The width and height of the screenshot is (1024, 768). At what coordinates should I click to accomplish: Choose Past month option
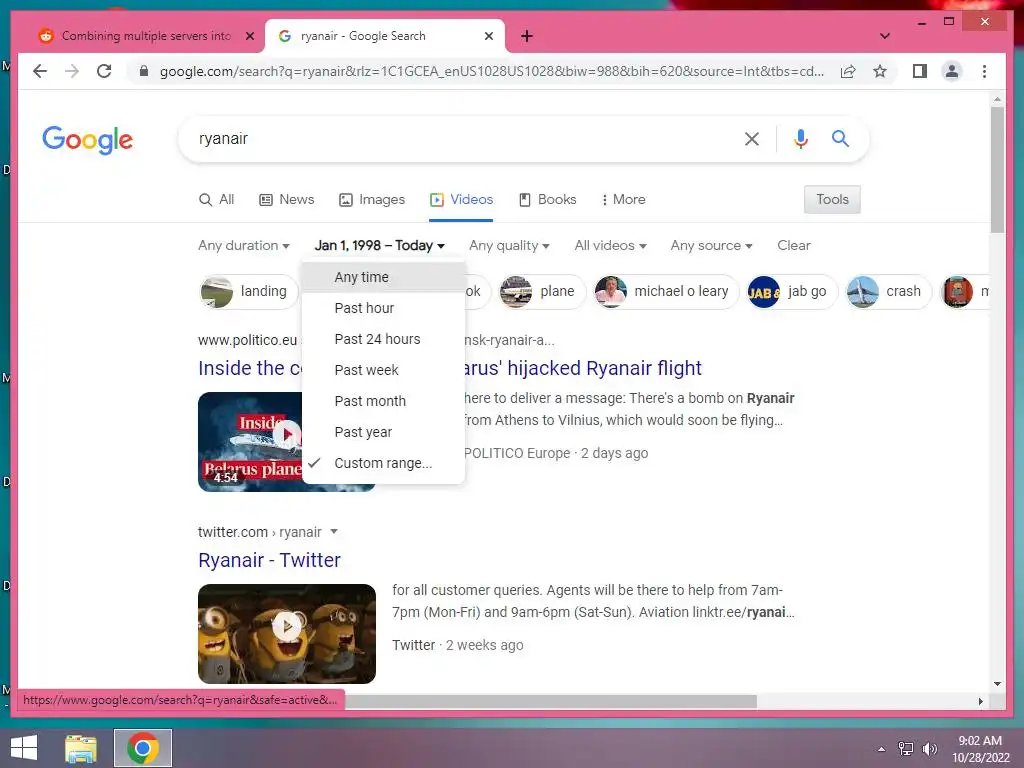tap(383, 401)
